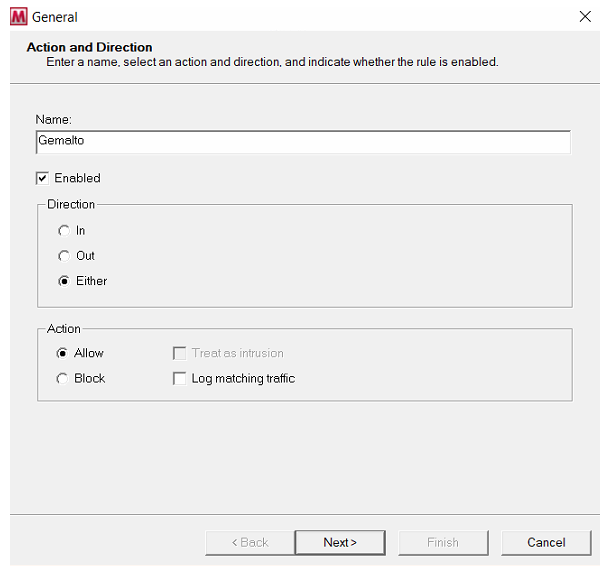Select Either as the rule direction
The image size is (600, 568).
64,281
